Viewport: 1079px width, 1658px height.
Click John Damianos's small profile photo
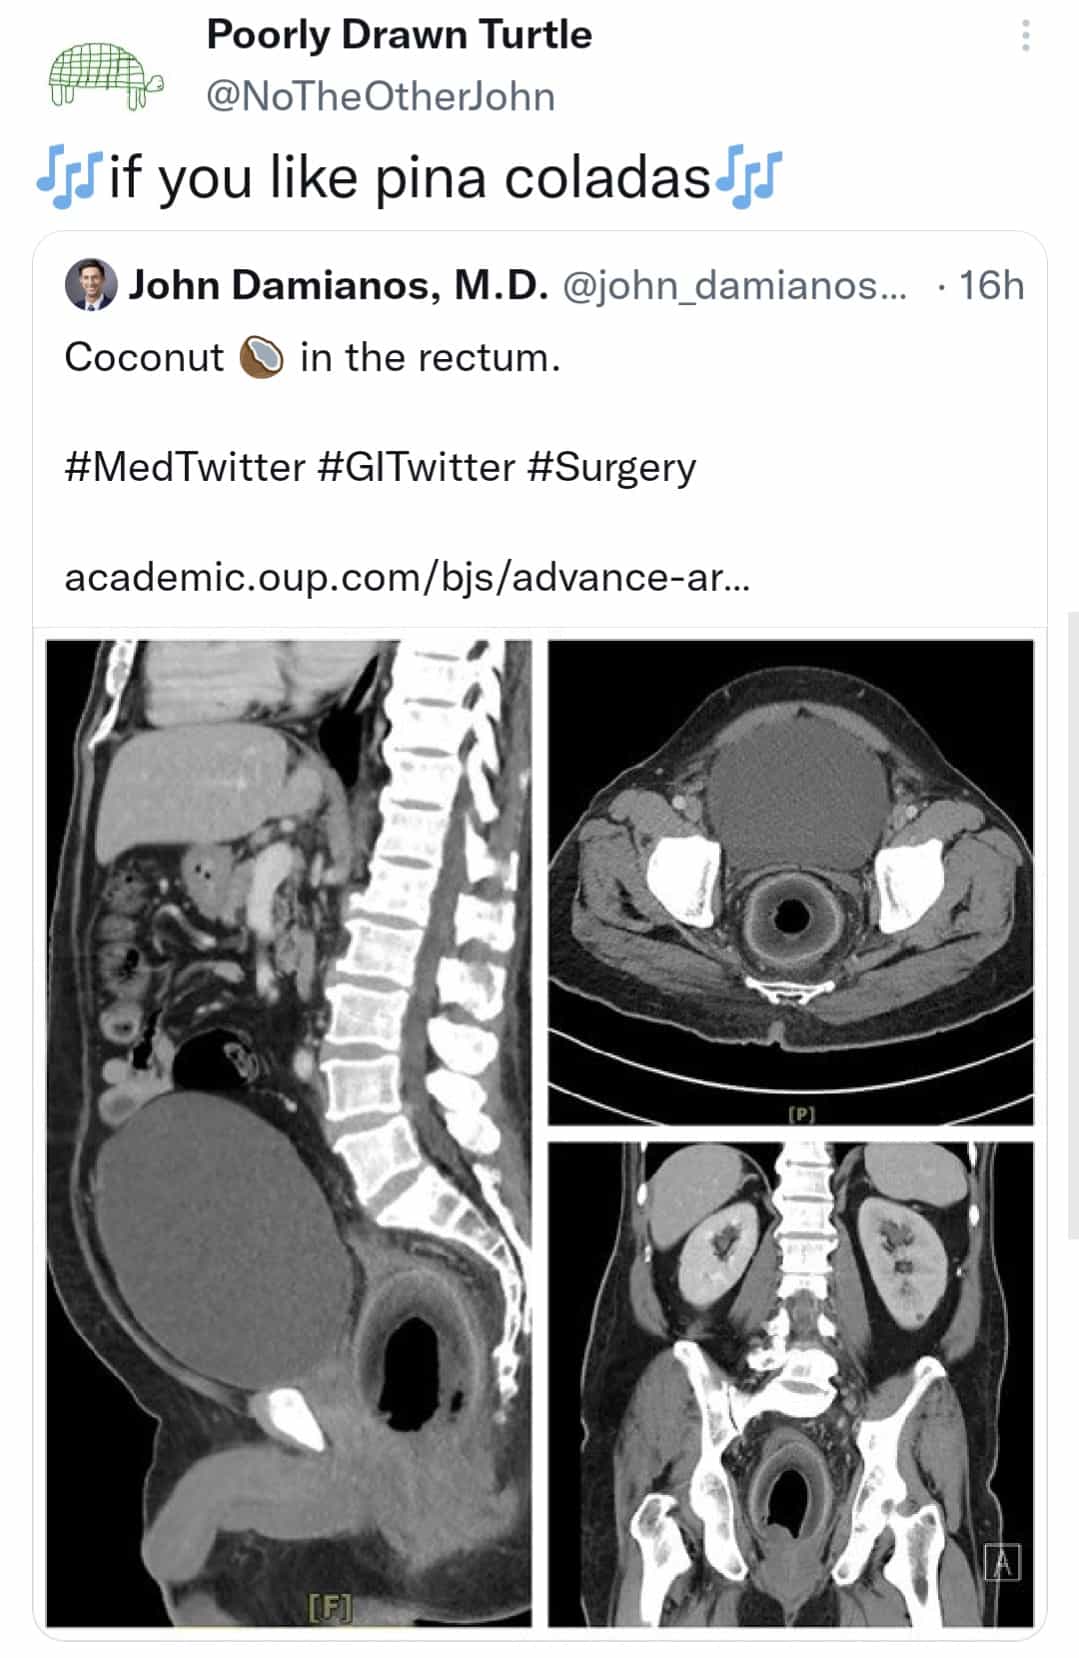point(91,286)
